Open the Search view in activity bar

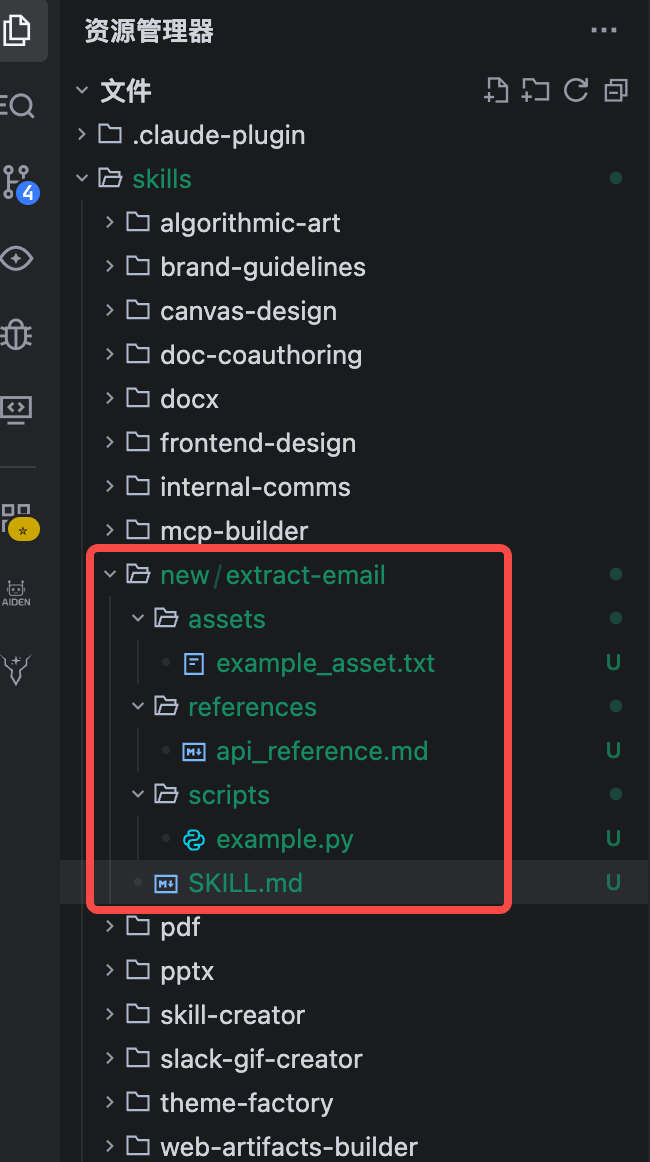tap(18, 105)
